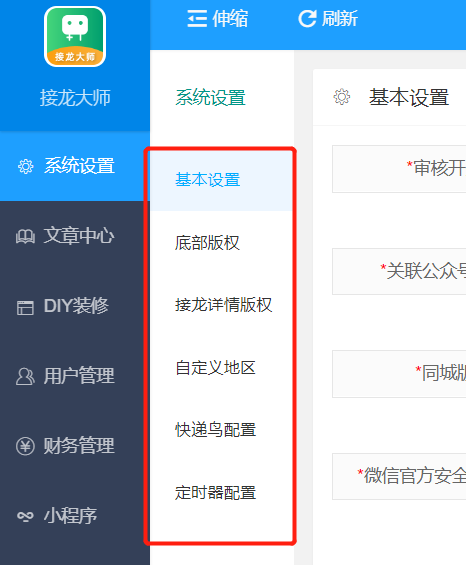Open the 用户管理 sidebar menu
The height and width of the screenshot is (565, 466).
tap(75, 376)
